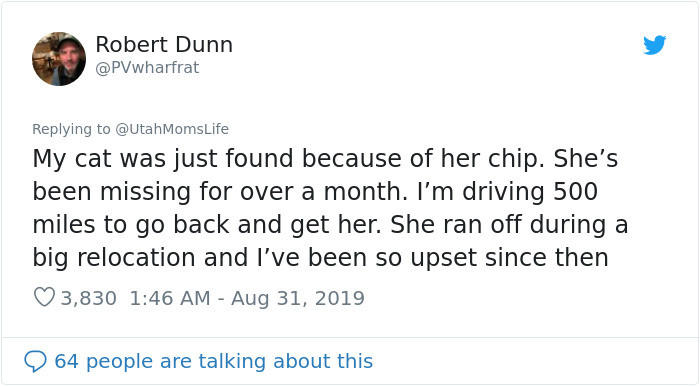Click the word 'miles' in the tweet

(x=63, y=224)
